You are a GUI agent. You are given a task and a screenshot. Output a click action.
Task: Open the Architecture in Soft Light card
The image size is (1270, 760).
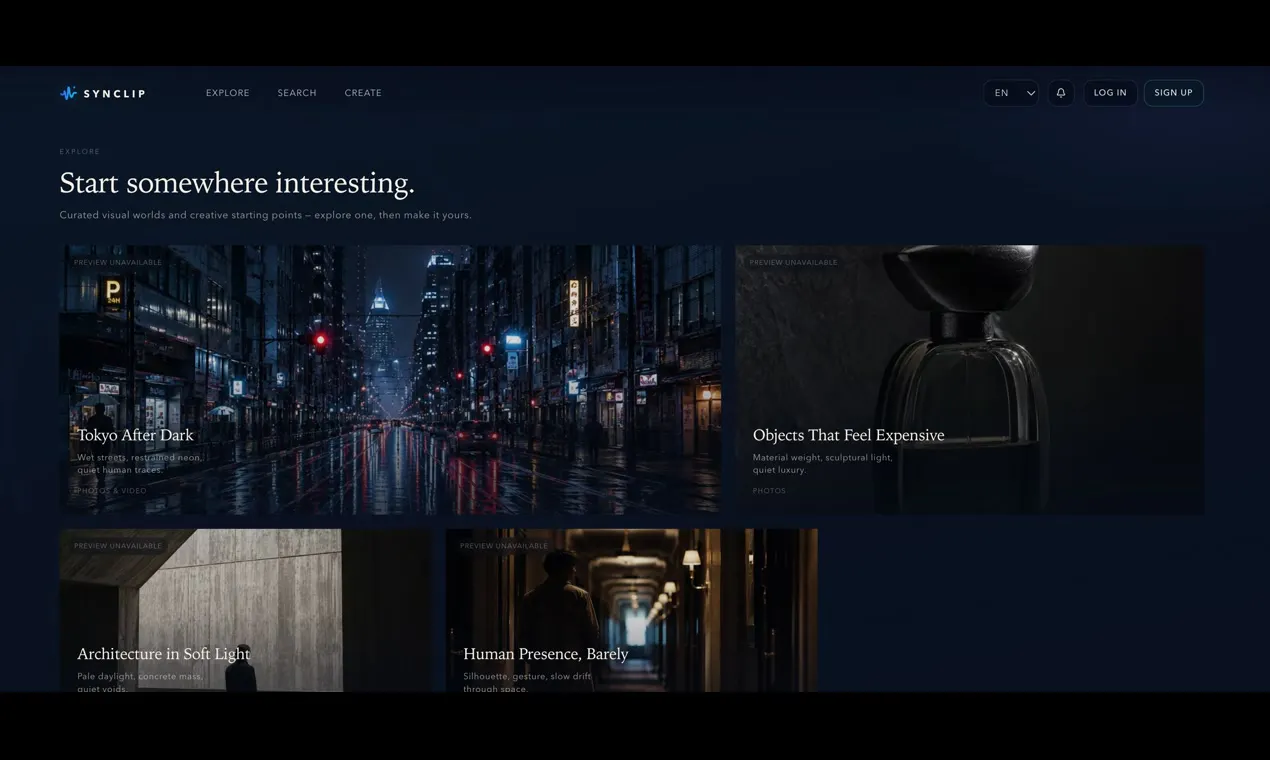click(246, 610)
